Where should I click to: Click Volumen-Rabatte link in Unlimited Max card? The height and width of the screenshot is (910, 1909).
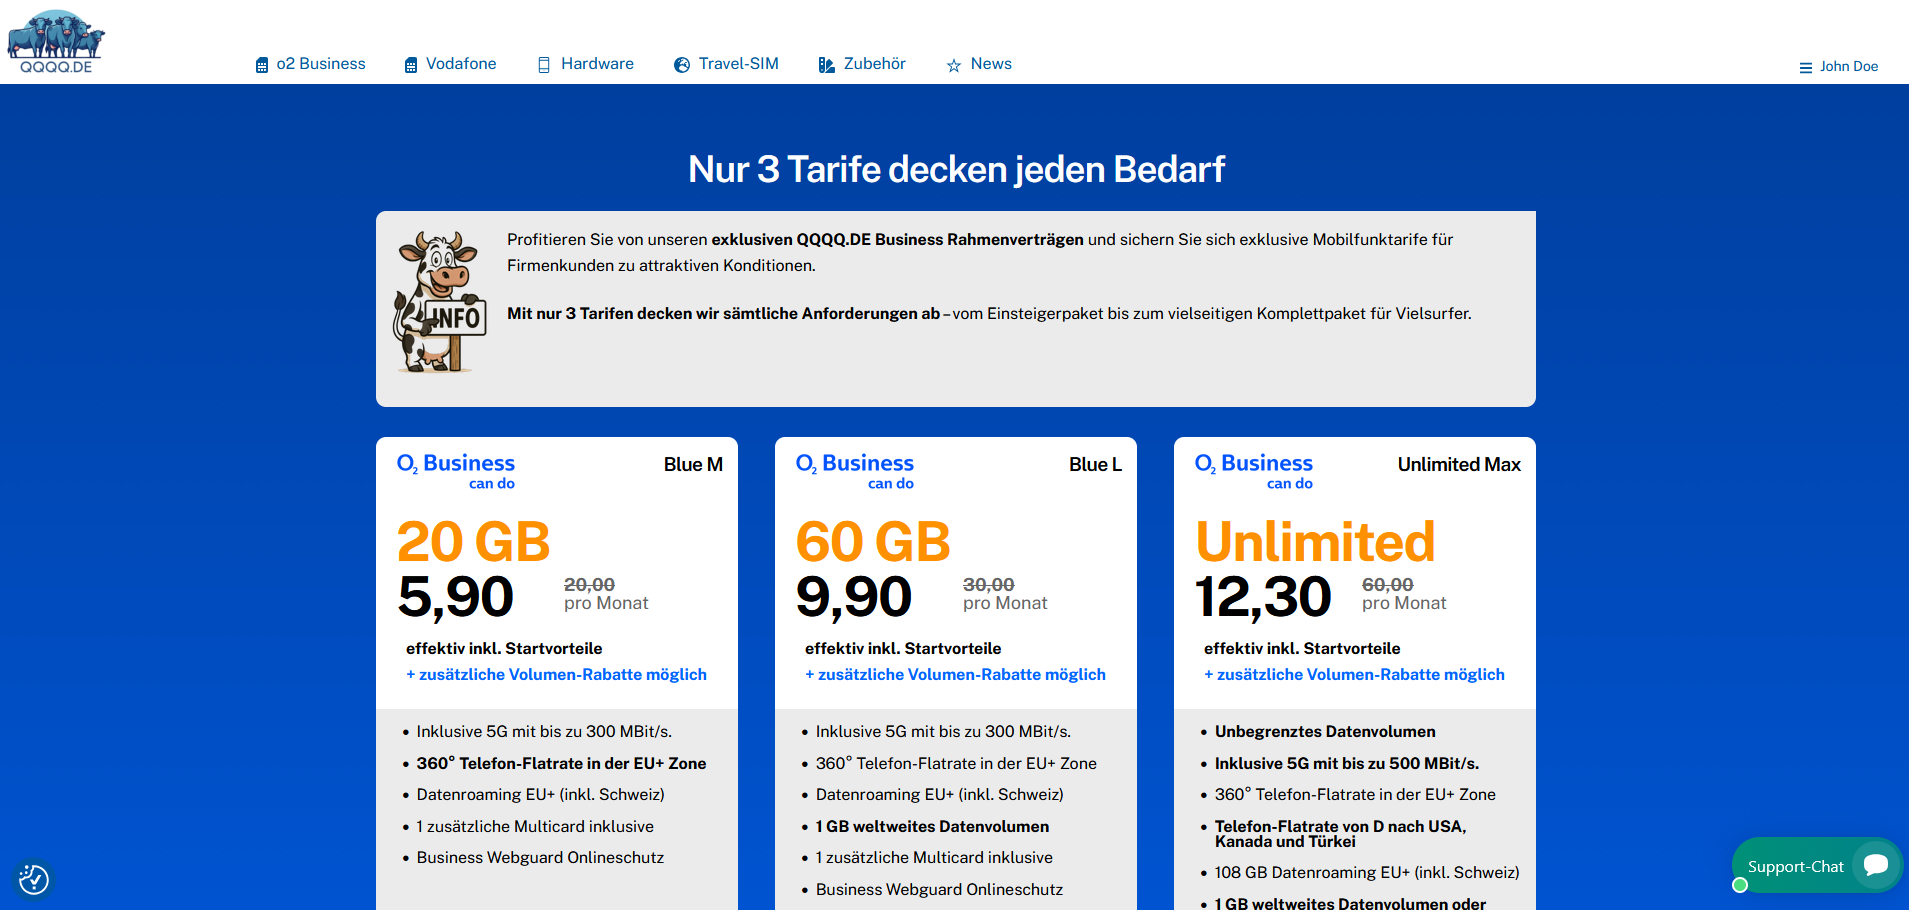[1354, 675]
